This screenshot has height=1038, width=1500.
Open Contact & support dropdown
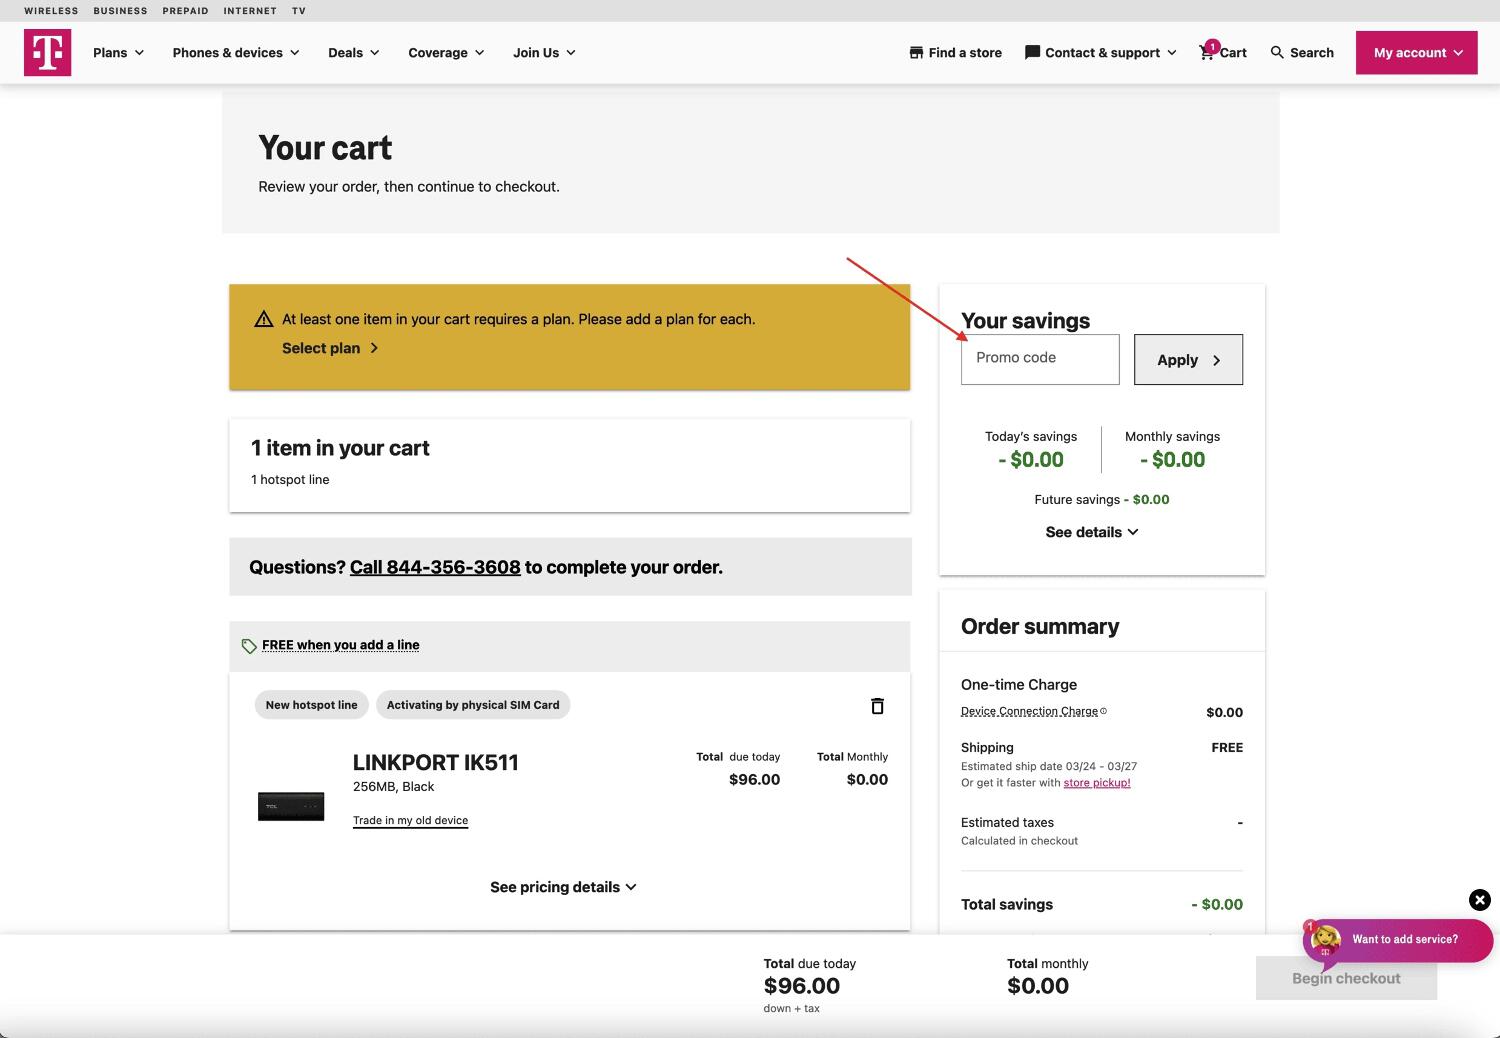[x=1101, y=52]
